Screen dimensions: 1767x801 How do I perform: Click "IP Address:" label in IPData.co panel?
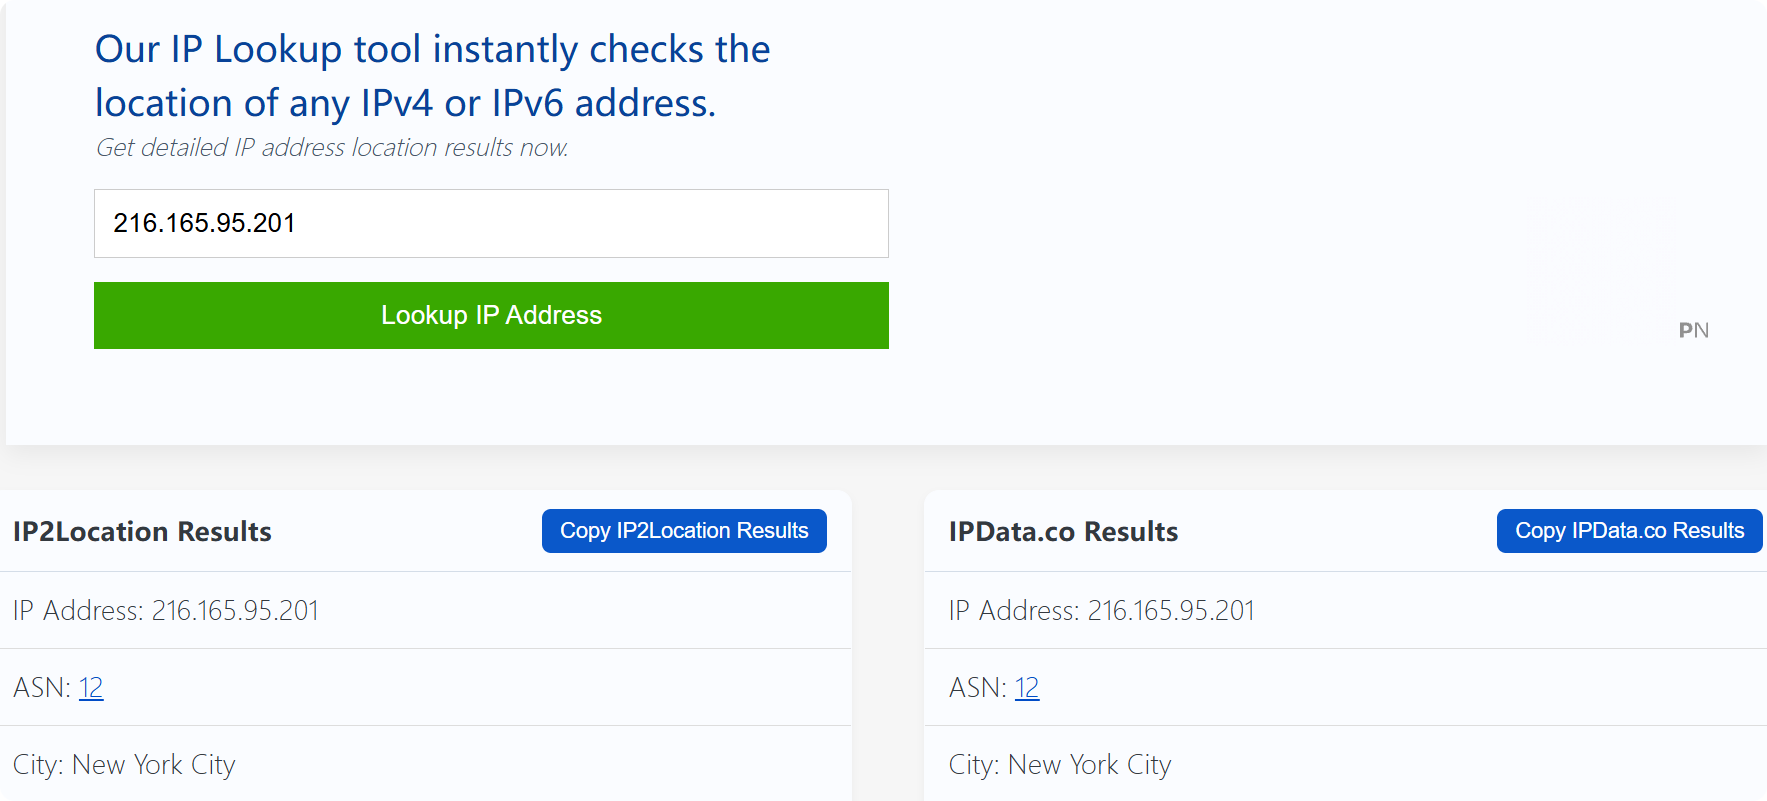[1013, 611]
